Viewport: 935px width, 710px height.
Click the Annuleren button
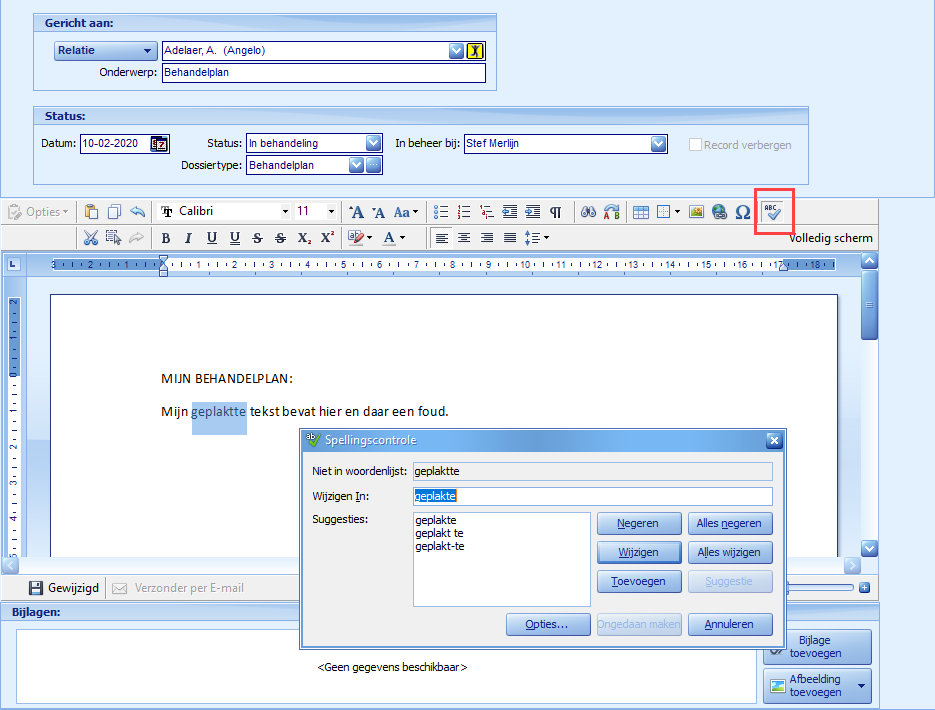[x=730, y=624]
